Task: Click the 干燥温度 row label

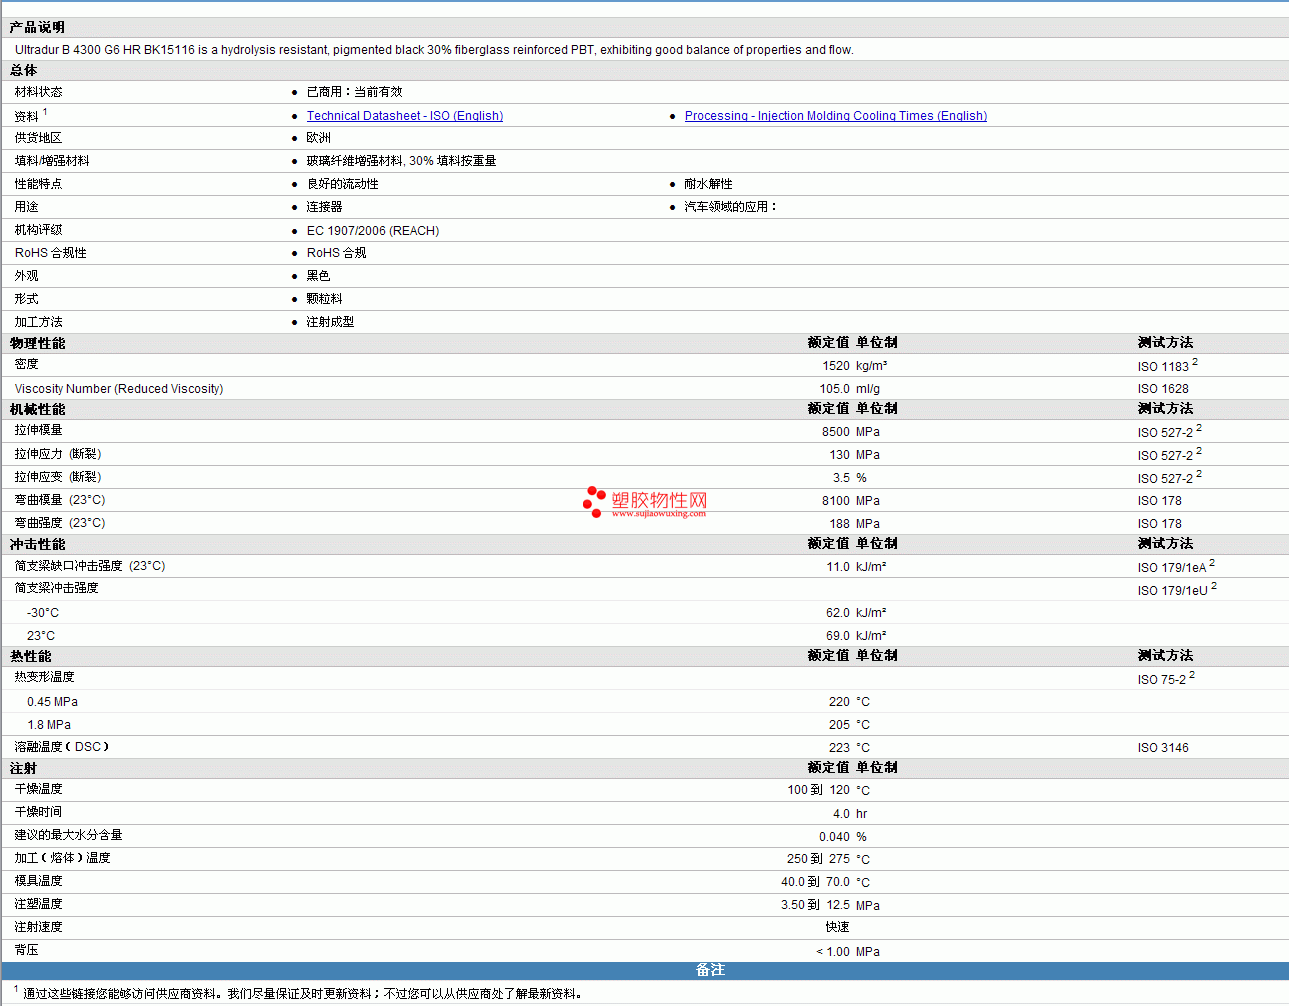Action: (x=39, y=789)
